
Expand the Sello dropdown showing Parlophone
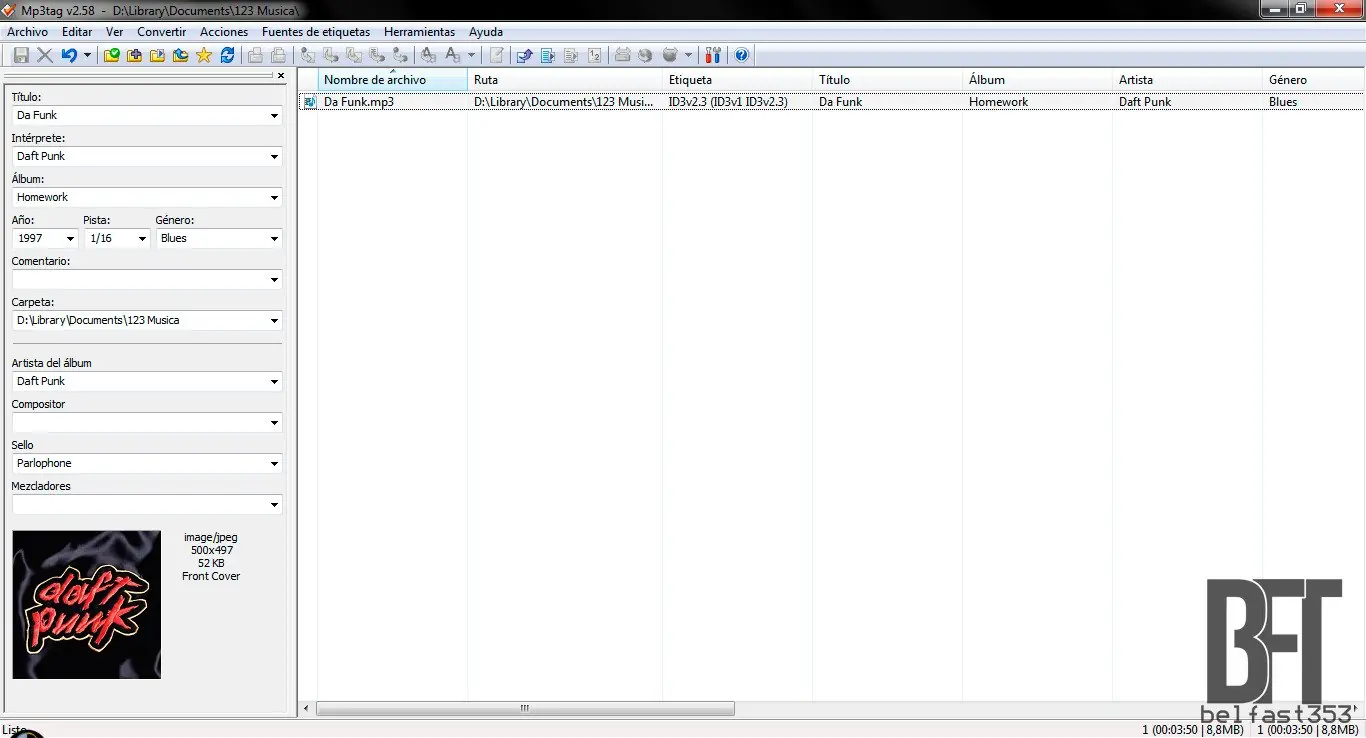coord(274,464)
